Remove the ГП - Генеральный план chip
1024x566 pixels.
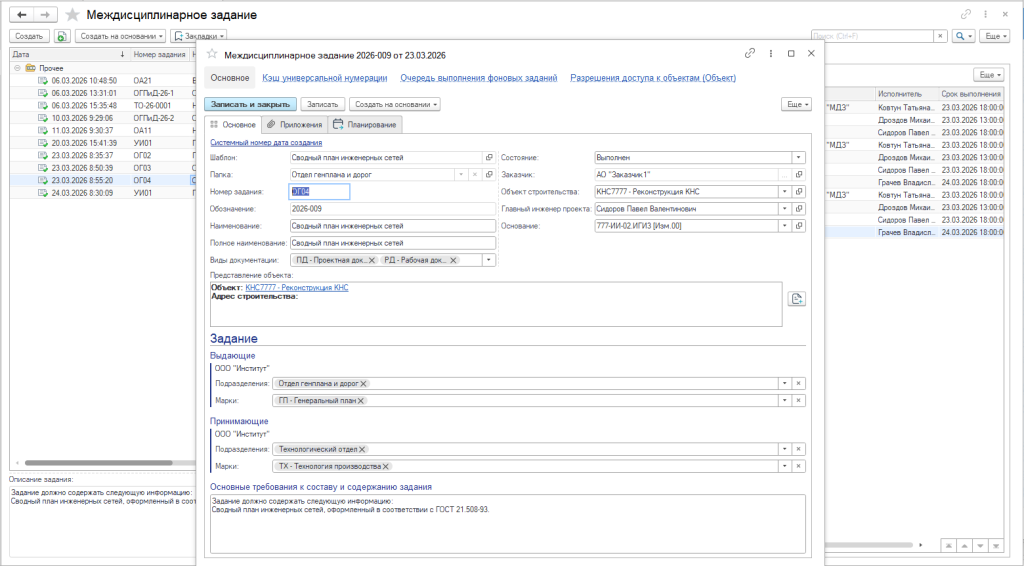[360, 401]
